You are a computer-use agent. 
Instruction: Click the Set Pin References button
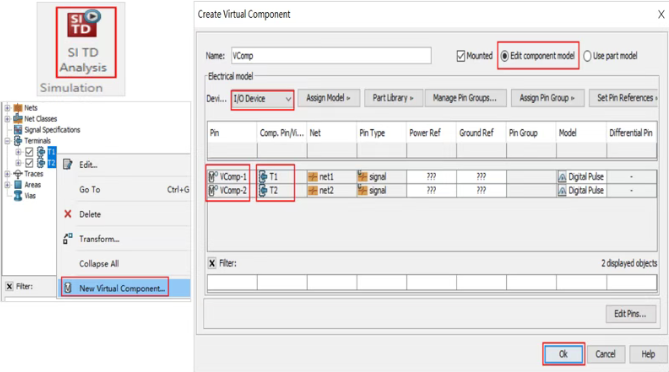click(624, 98)
